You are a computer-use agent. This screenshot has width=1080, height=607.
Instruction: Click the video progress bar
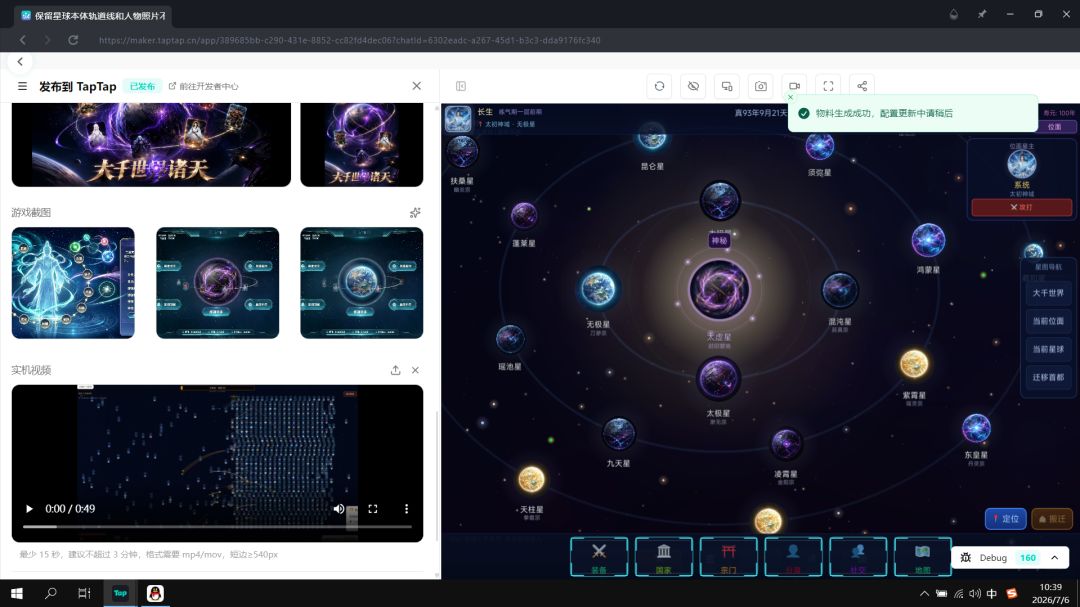point(218,526)
